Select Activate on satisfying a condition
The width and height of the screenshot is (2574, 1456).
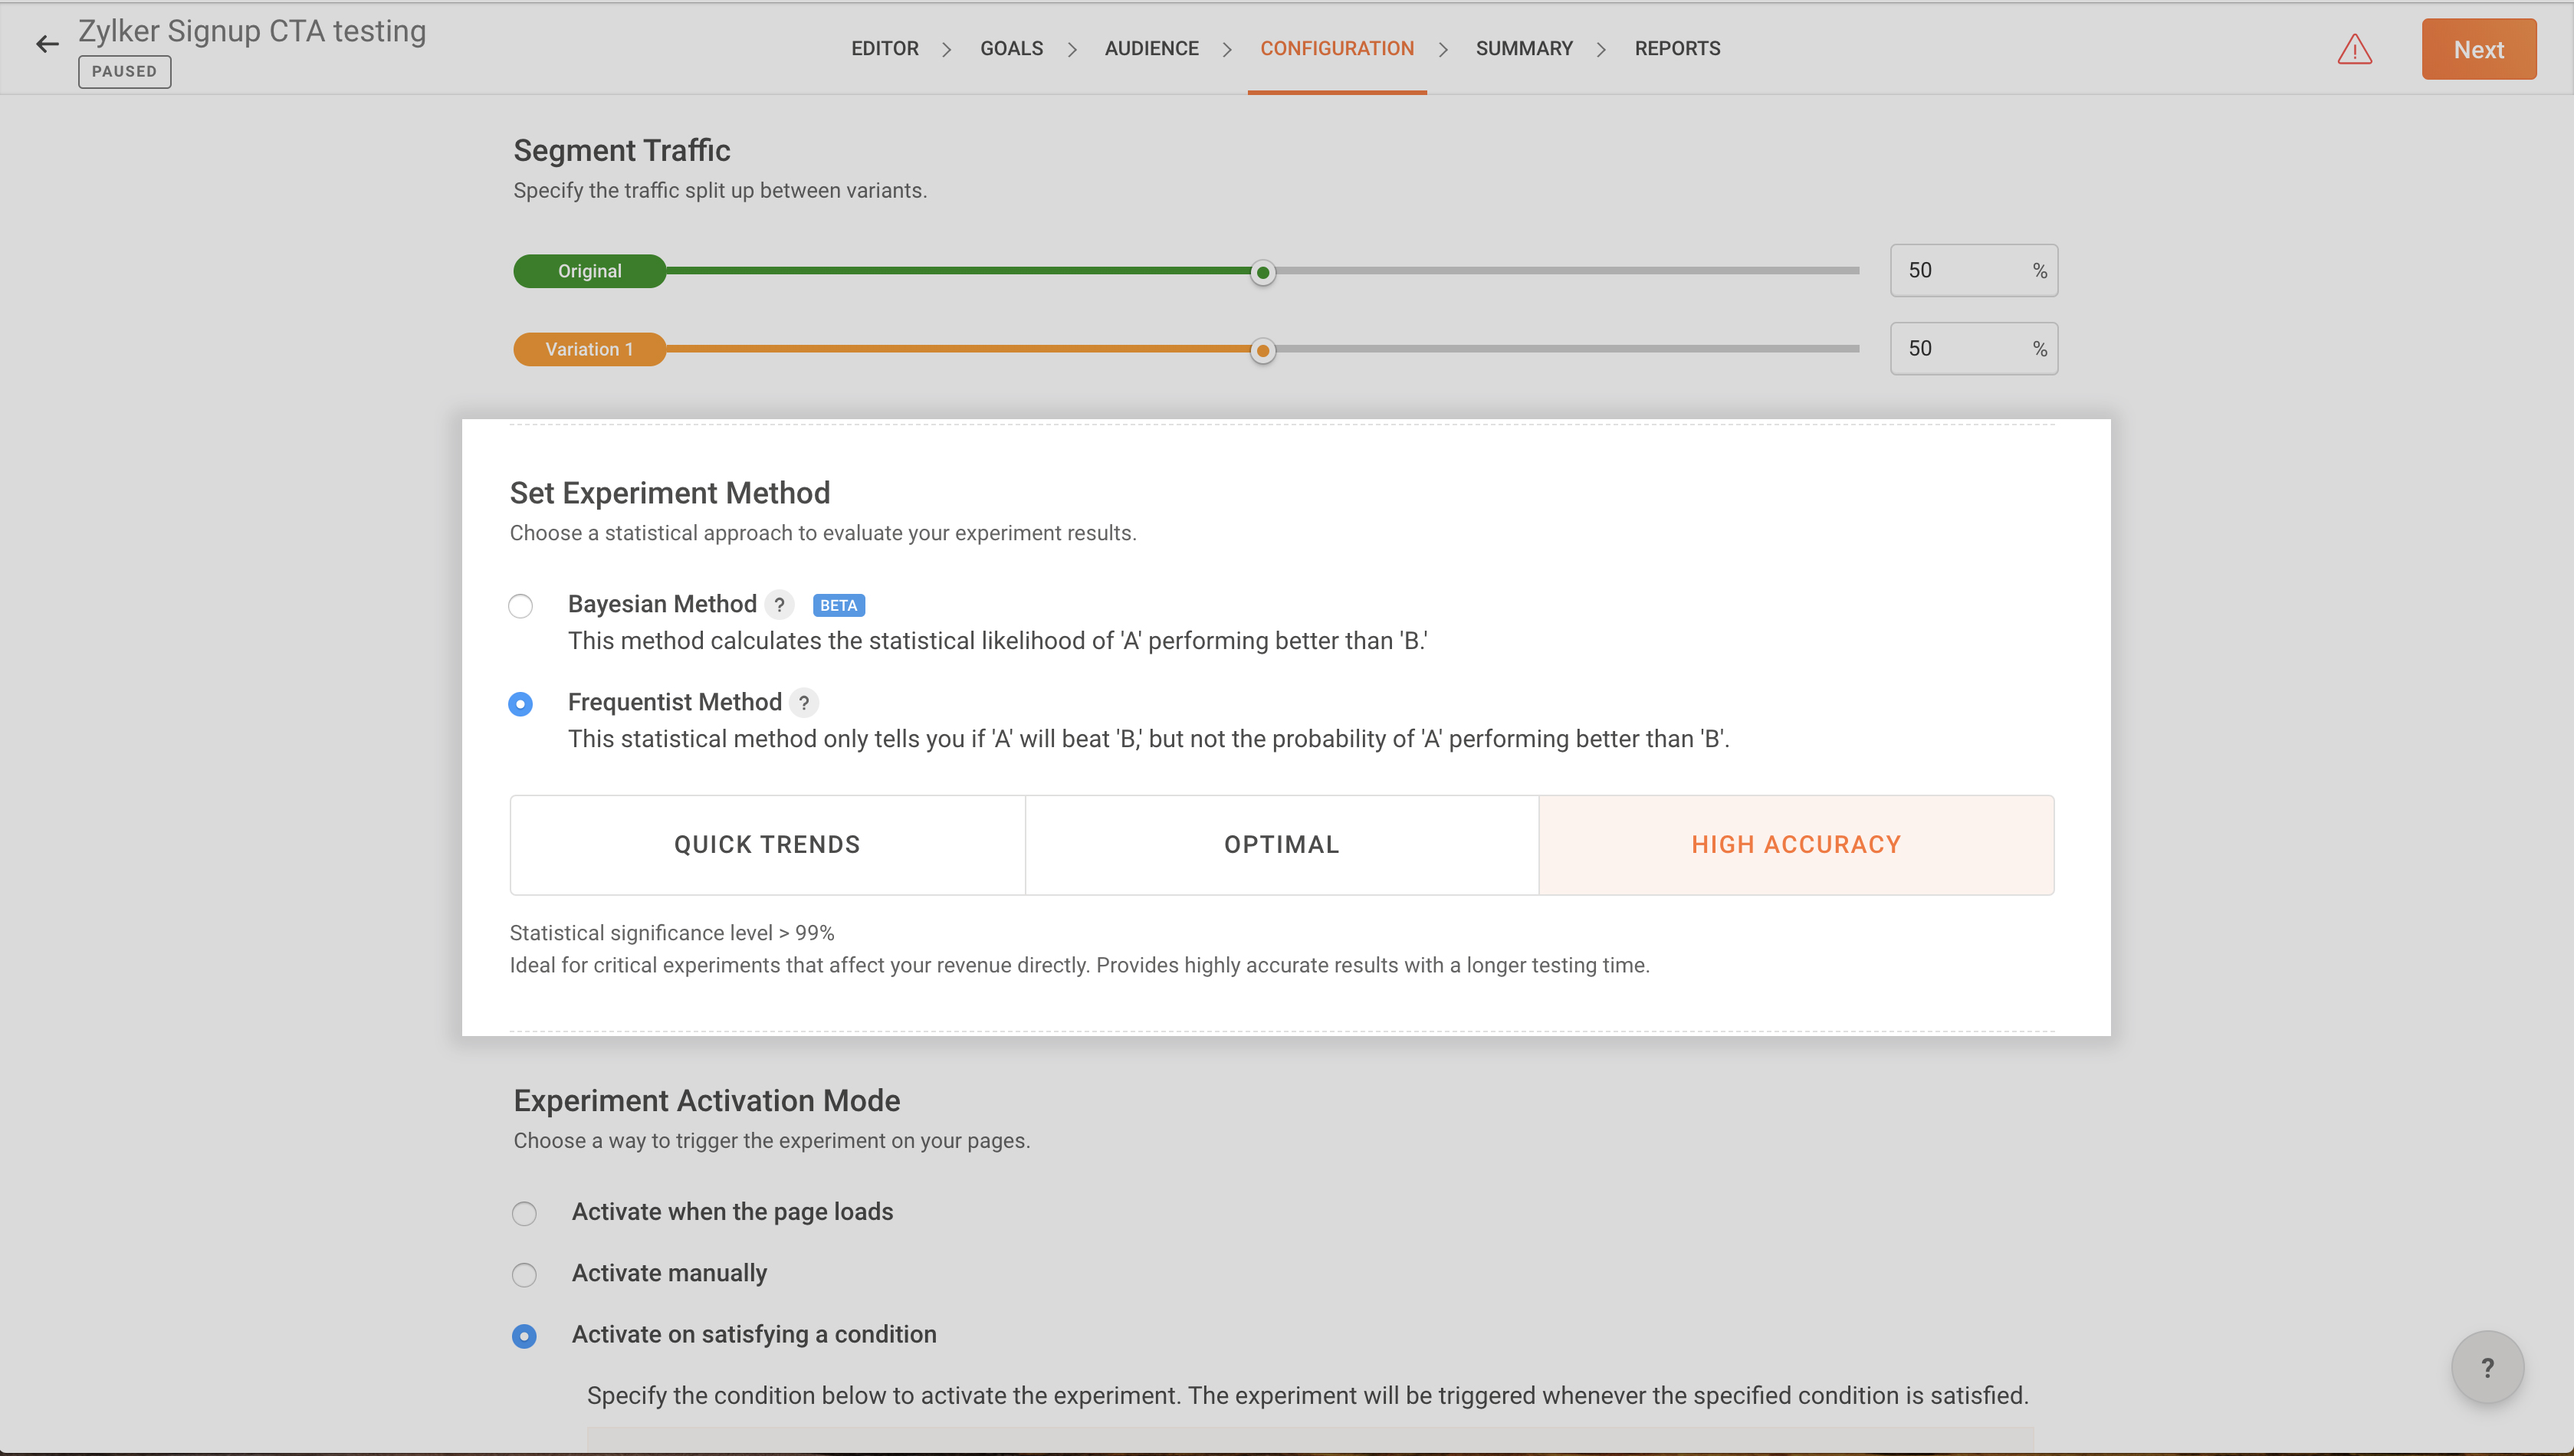[524, 1336]
